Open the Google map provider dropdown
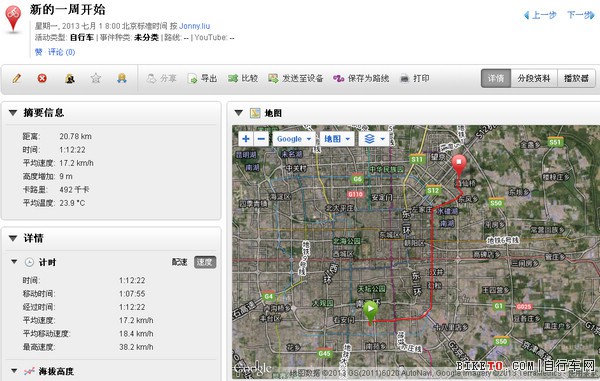Viewport: 600px width, 381px height. click(x=294, y=139)
